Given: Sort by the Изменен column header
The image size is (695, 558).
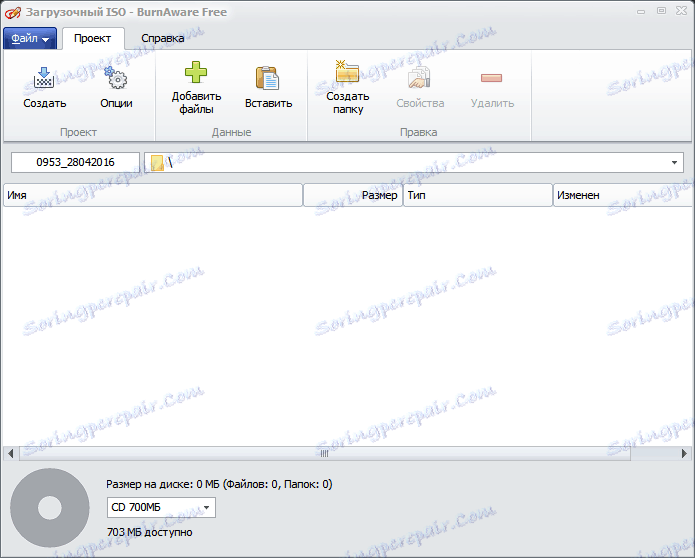Looking at the screenshot, I should coord(624,195).
